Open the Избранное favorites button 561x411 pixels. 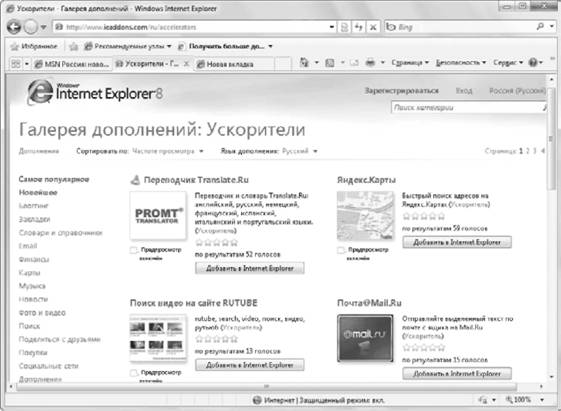[34, 46]
